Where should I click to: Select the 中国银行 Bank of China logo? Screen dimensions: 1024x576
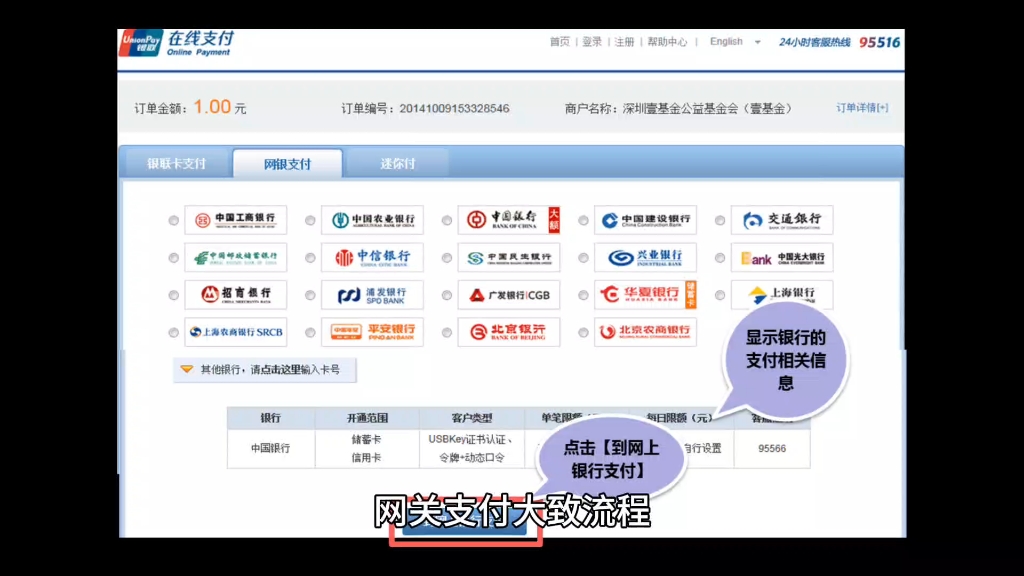509,220
